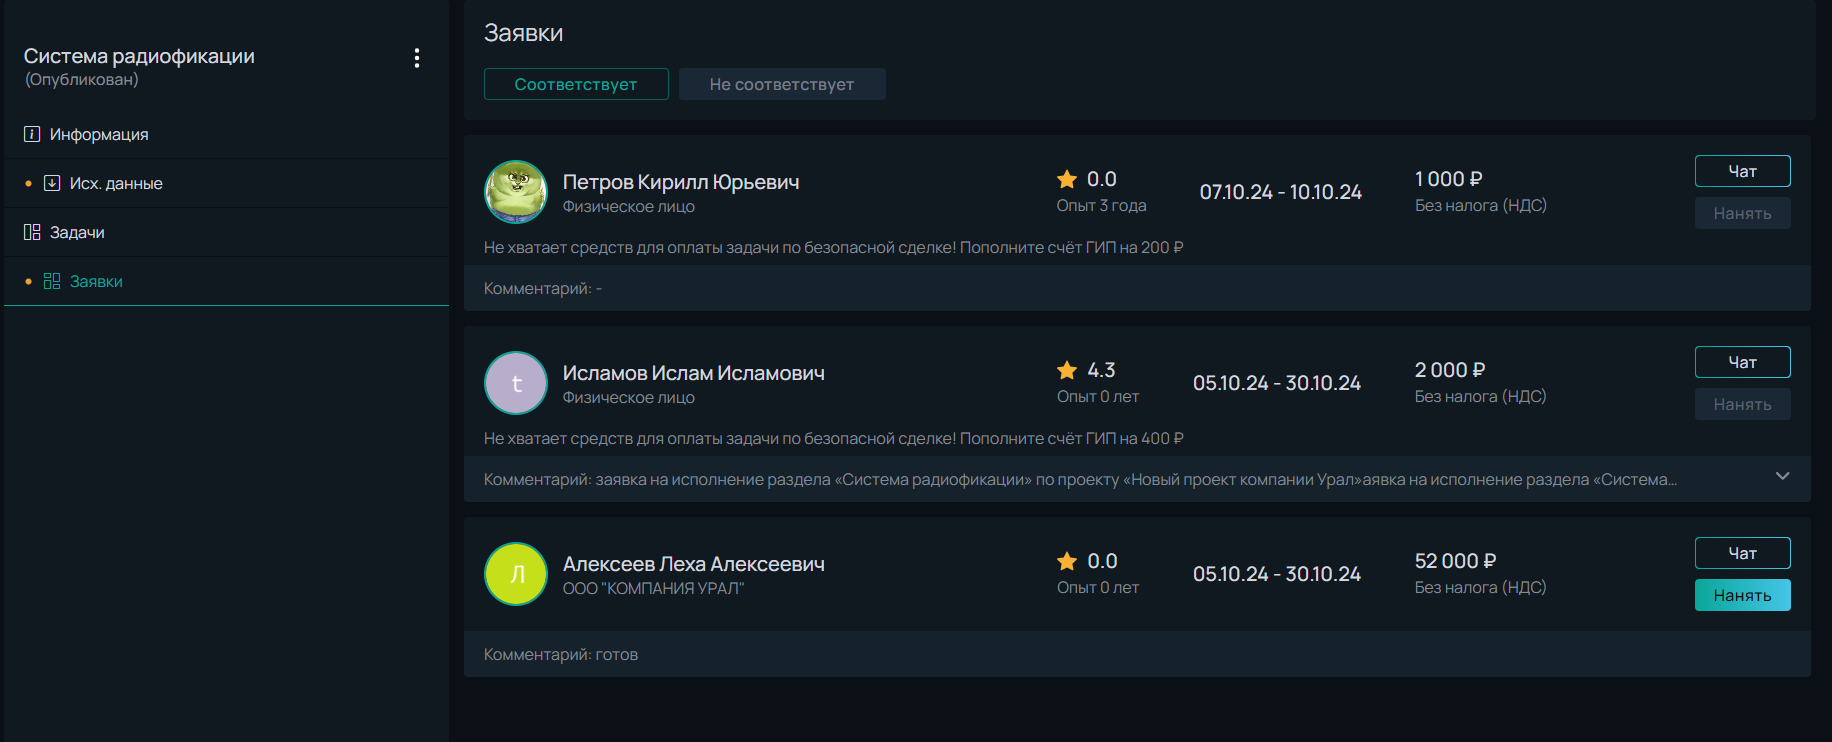Click Алексеев's green avatar with letter Л
The width and height of the screenshot is (1832, 742).
516,574
